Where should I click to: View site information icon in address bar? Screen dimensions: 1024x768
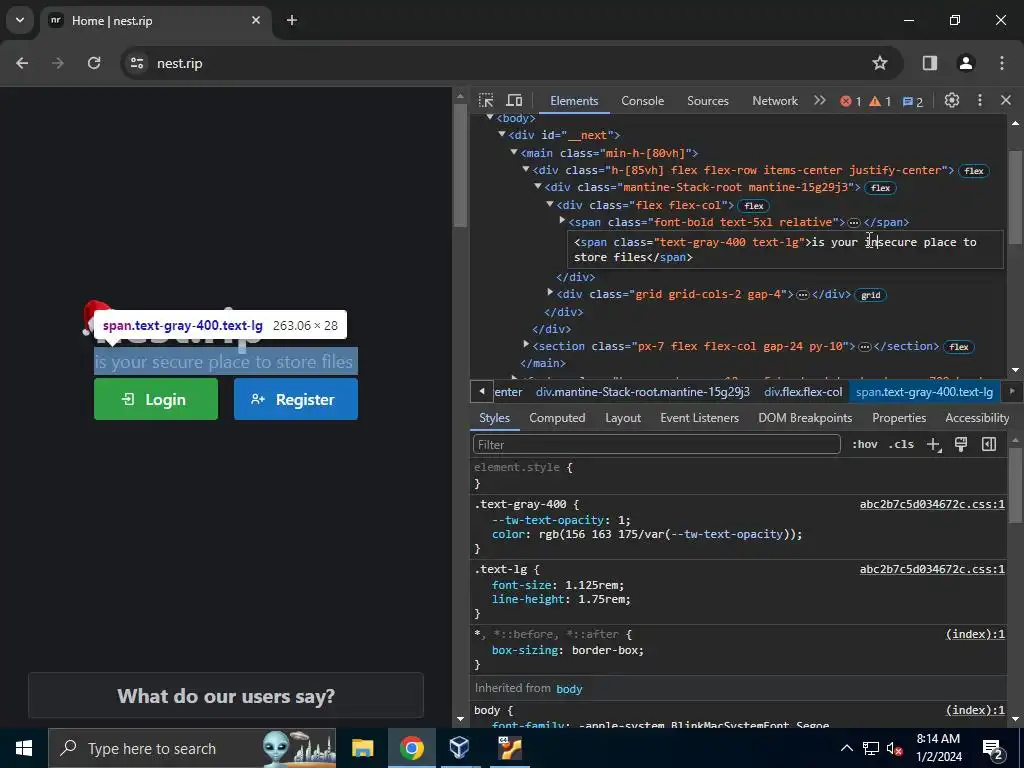point(137,63)
